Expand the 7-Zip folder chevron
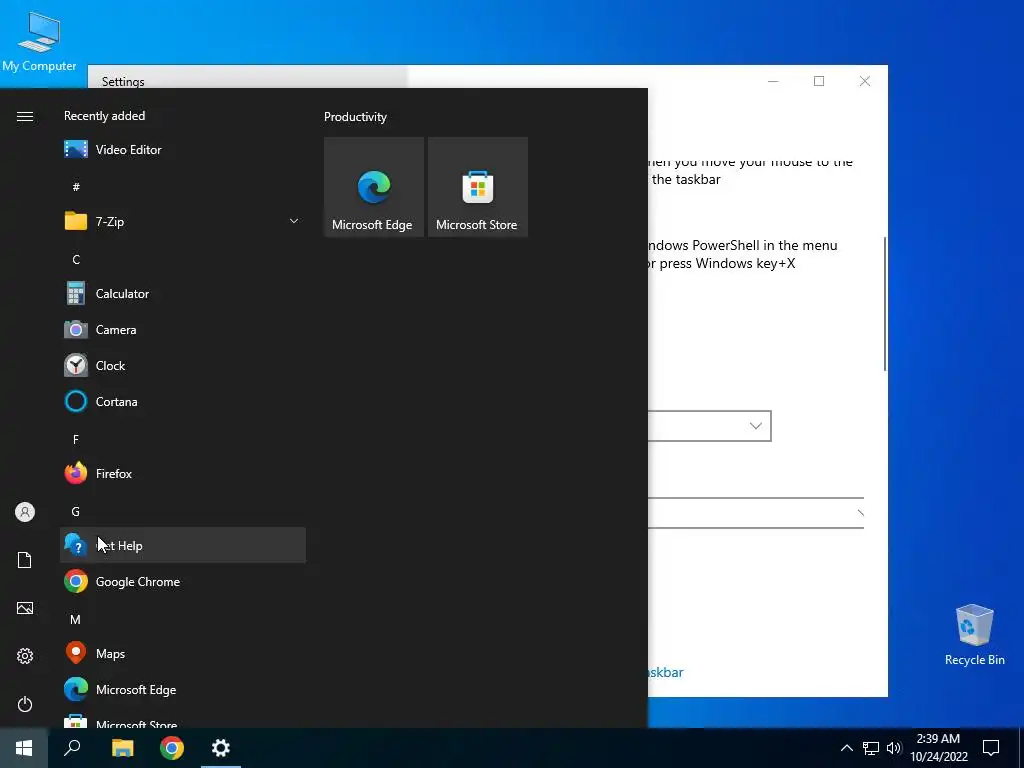The width and height of the screenshot is (1024, 768). [294, 221]
